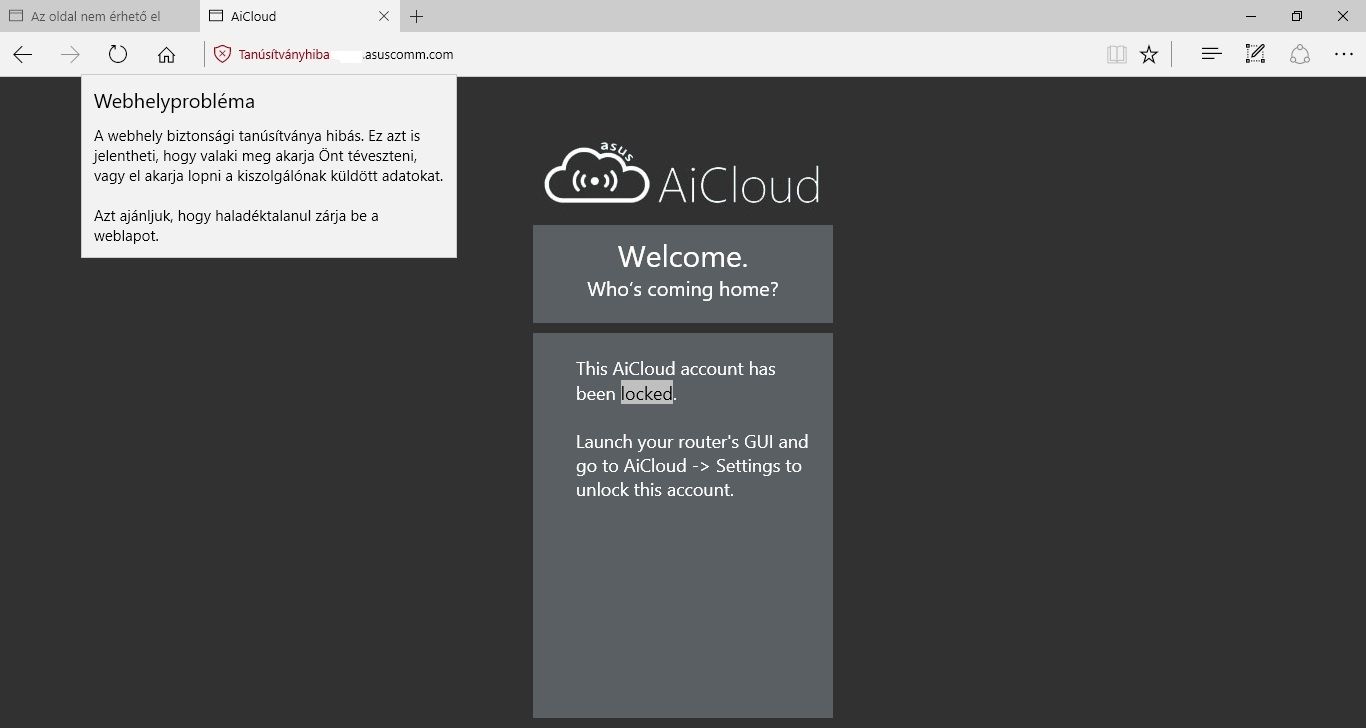Add page to favorites star
Viewport: 1366px width, 728px height.
1149,55
